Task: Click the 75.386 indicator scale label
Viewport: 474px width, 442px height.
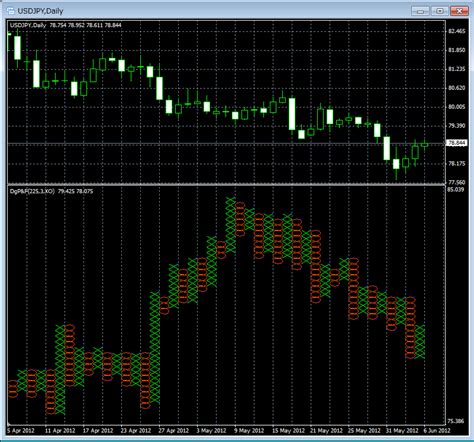Action: [x=457, y=421]
